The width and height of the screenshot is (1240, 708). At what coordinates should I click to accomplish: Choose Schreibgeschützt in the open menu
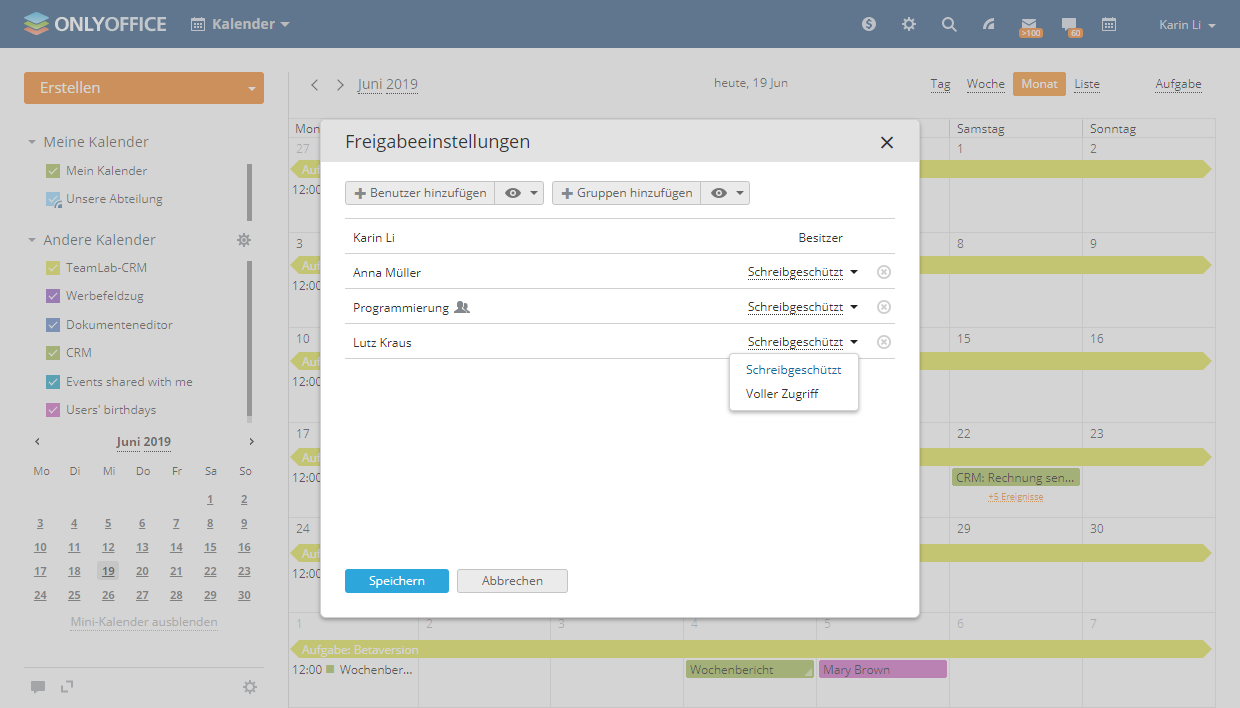tap(793, 370)
